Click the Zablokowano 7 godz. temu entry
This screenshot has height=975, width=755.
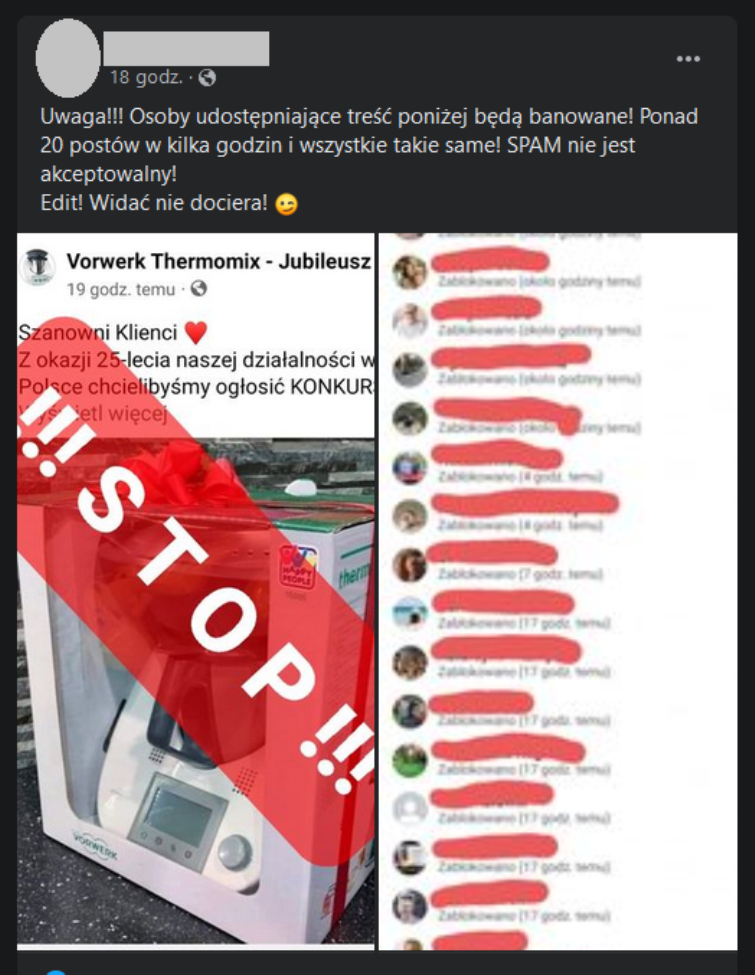(521, 574)
